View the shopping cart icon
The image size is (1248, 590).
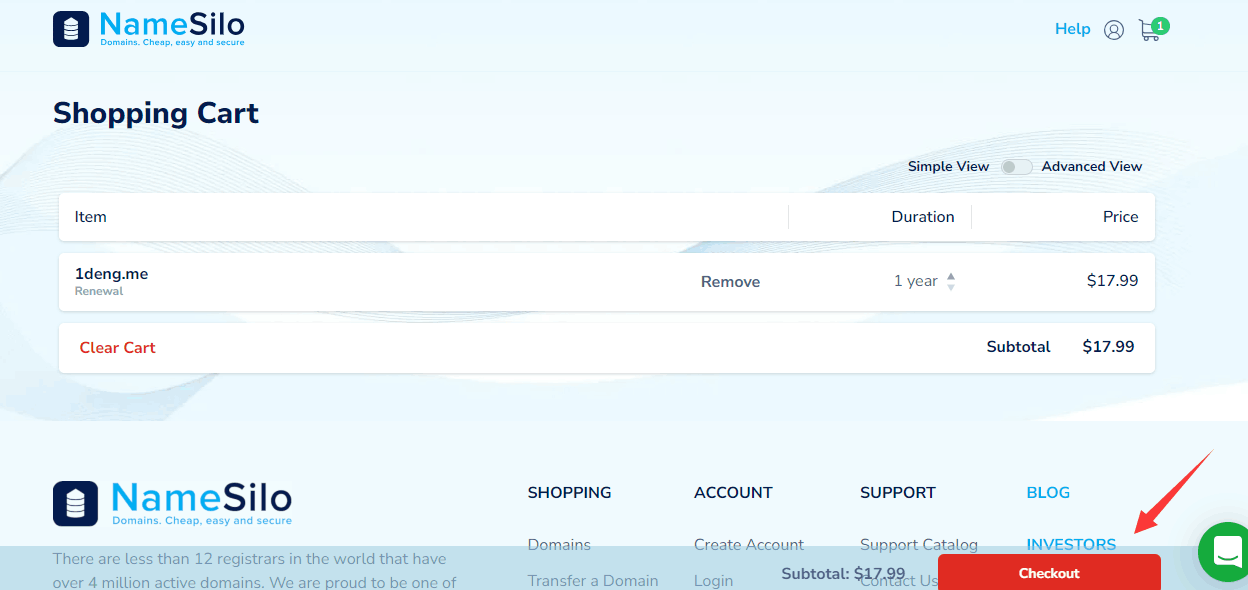pyautogui.click(x=1149, y=30)
